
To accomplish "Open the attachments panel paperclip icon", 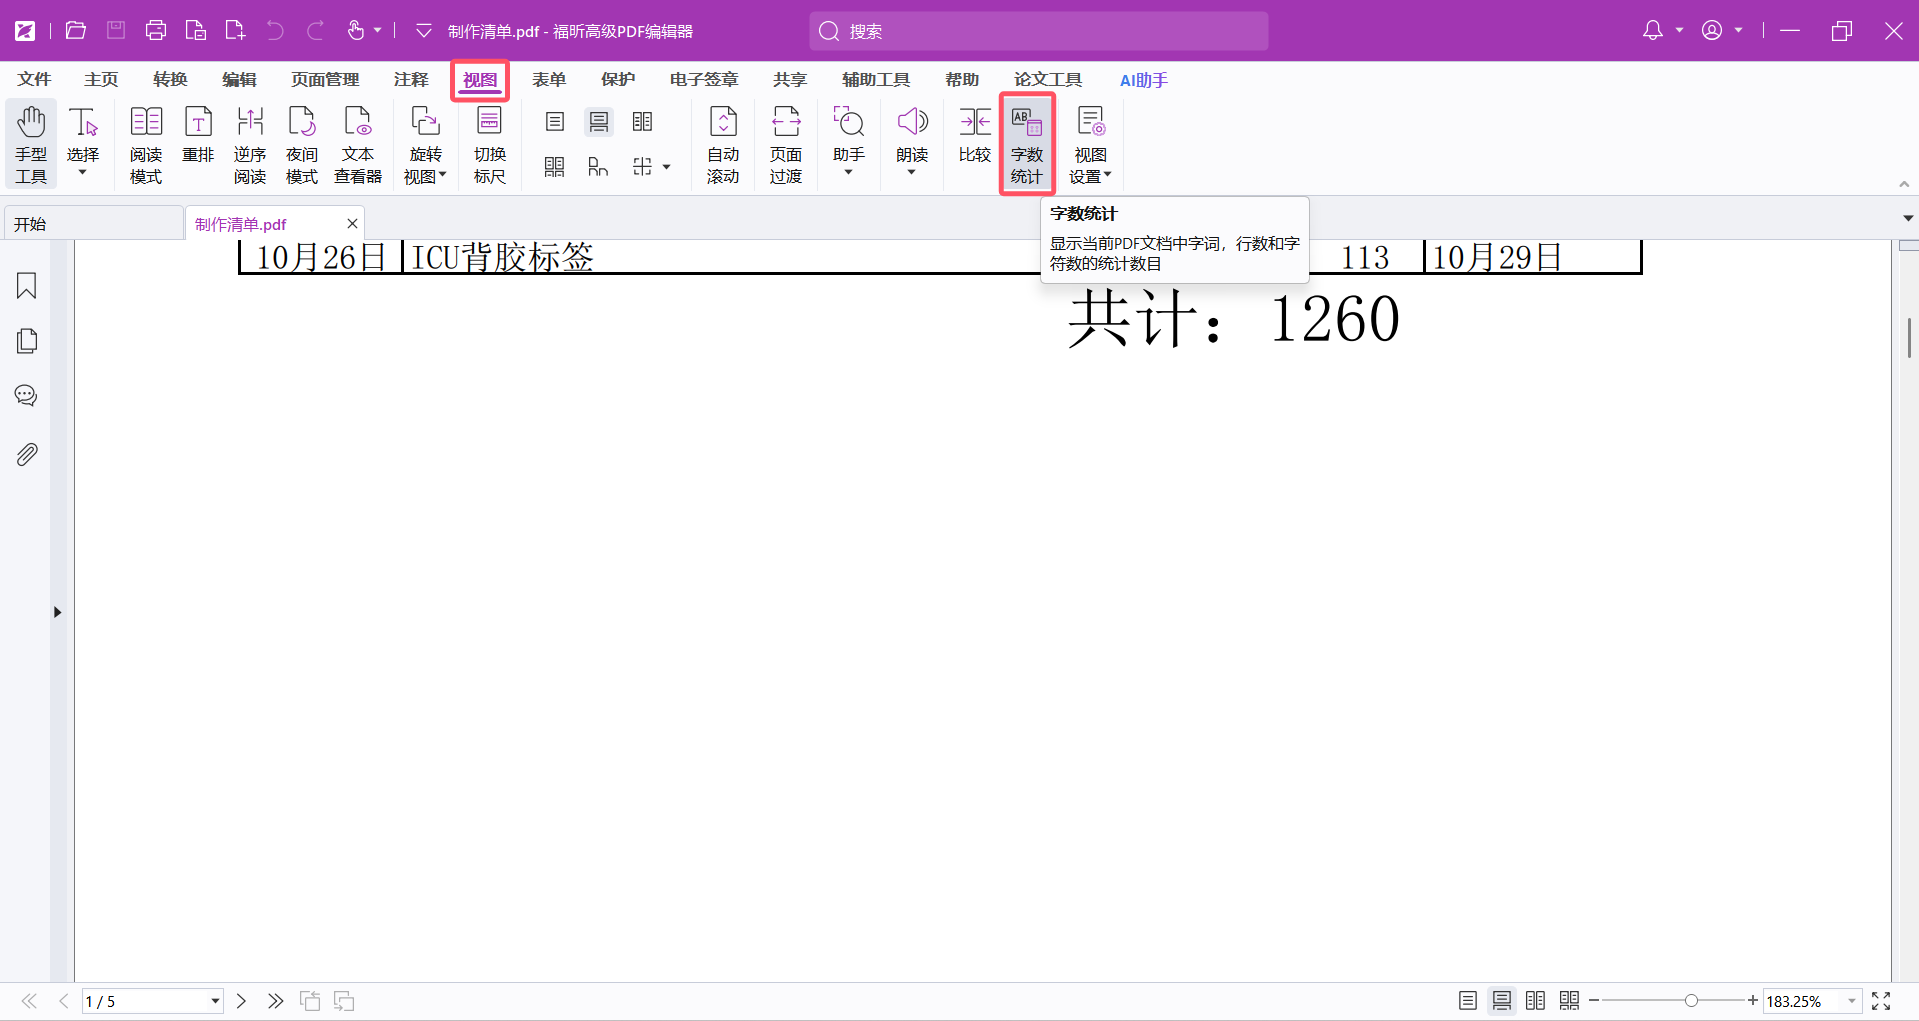I will coord(27,455).
